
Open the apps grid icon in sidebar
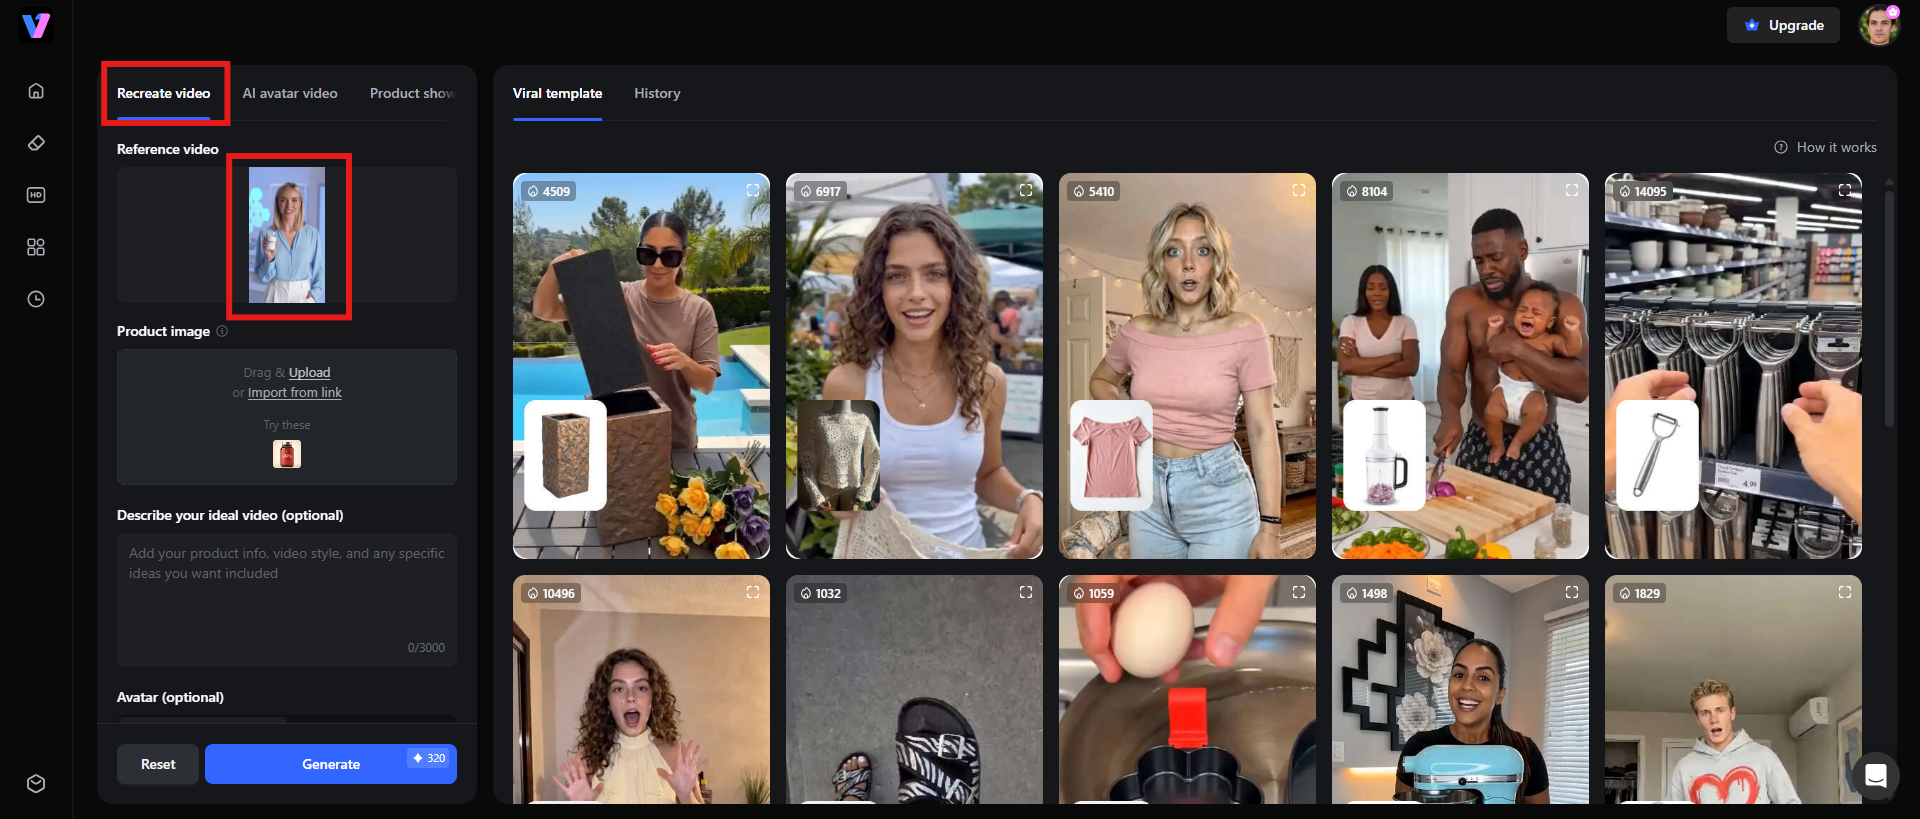[x=36, y=247]
